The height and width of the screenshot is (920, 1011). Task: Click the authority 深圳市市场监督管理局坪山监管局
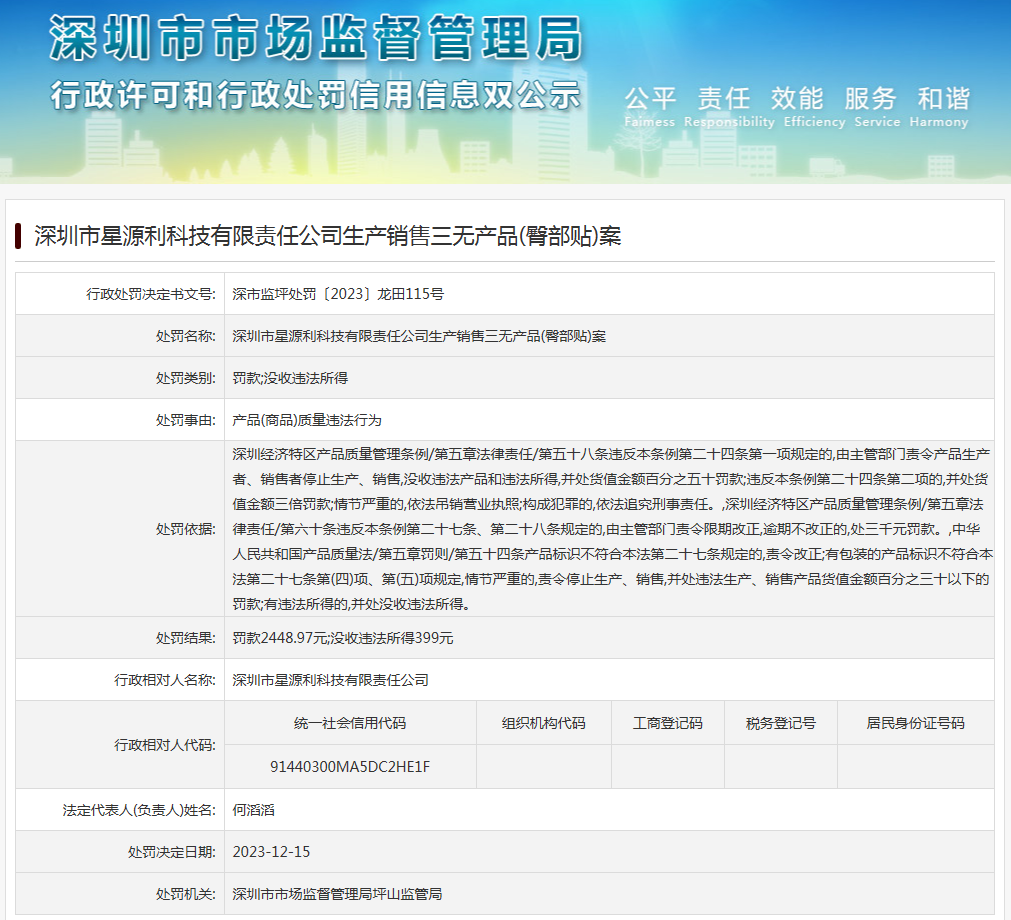tap(337, 894)
